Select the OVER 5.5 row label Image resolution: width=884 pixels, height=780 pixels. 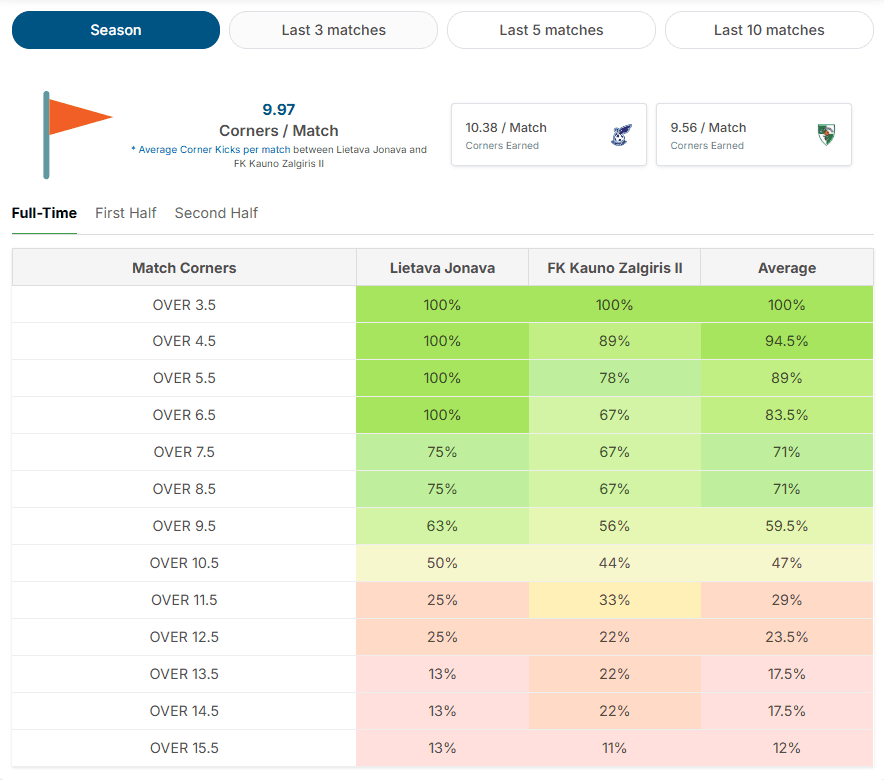(184, 378)
